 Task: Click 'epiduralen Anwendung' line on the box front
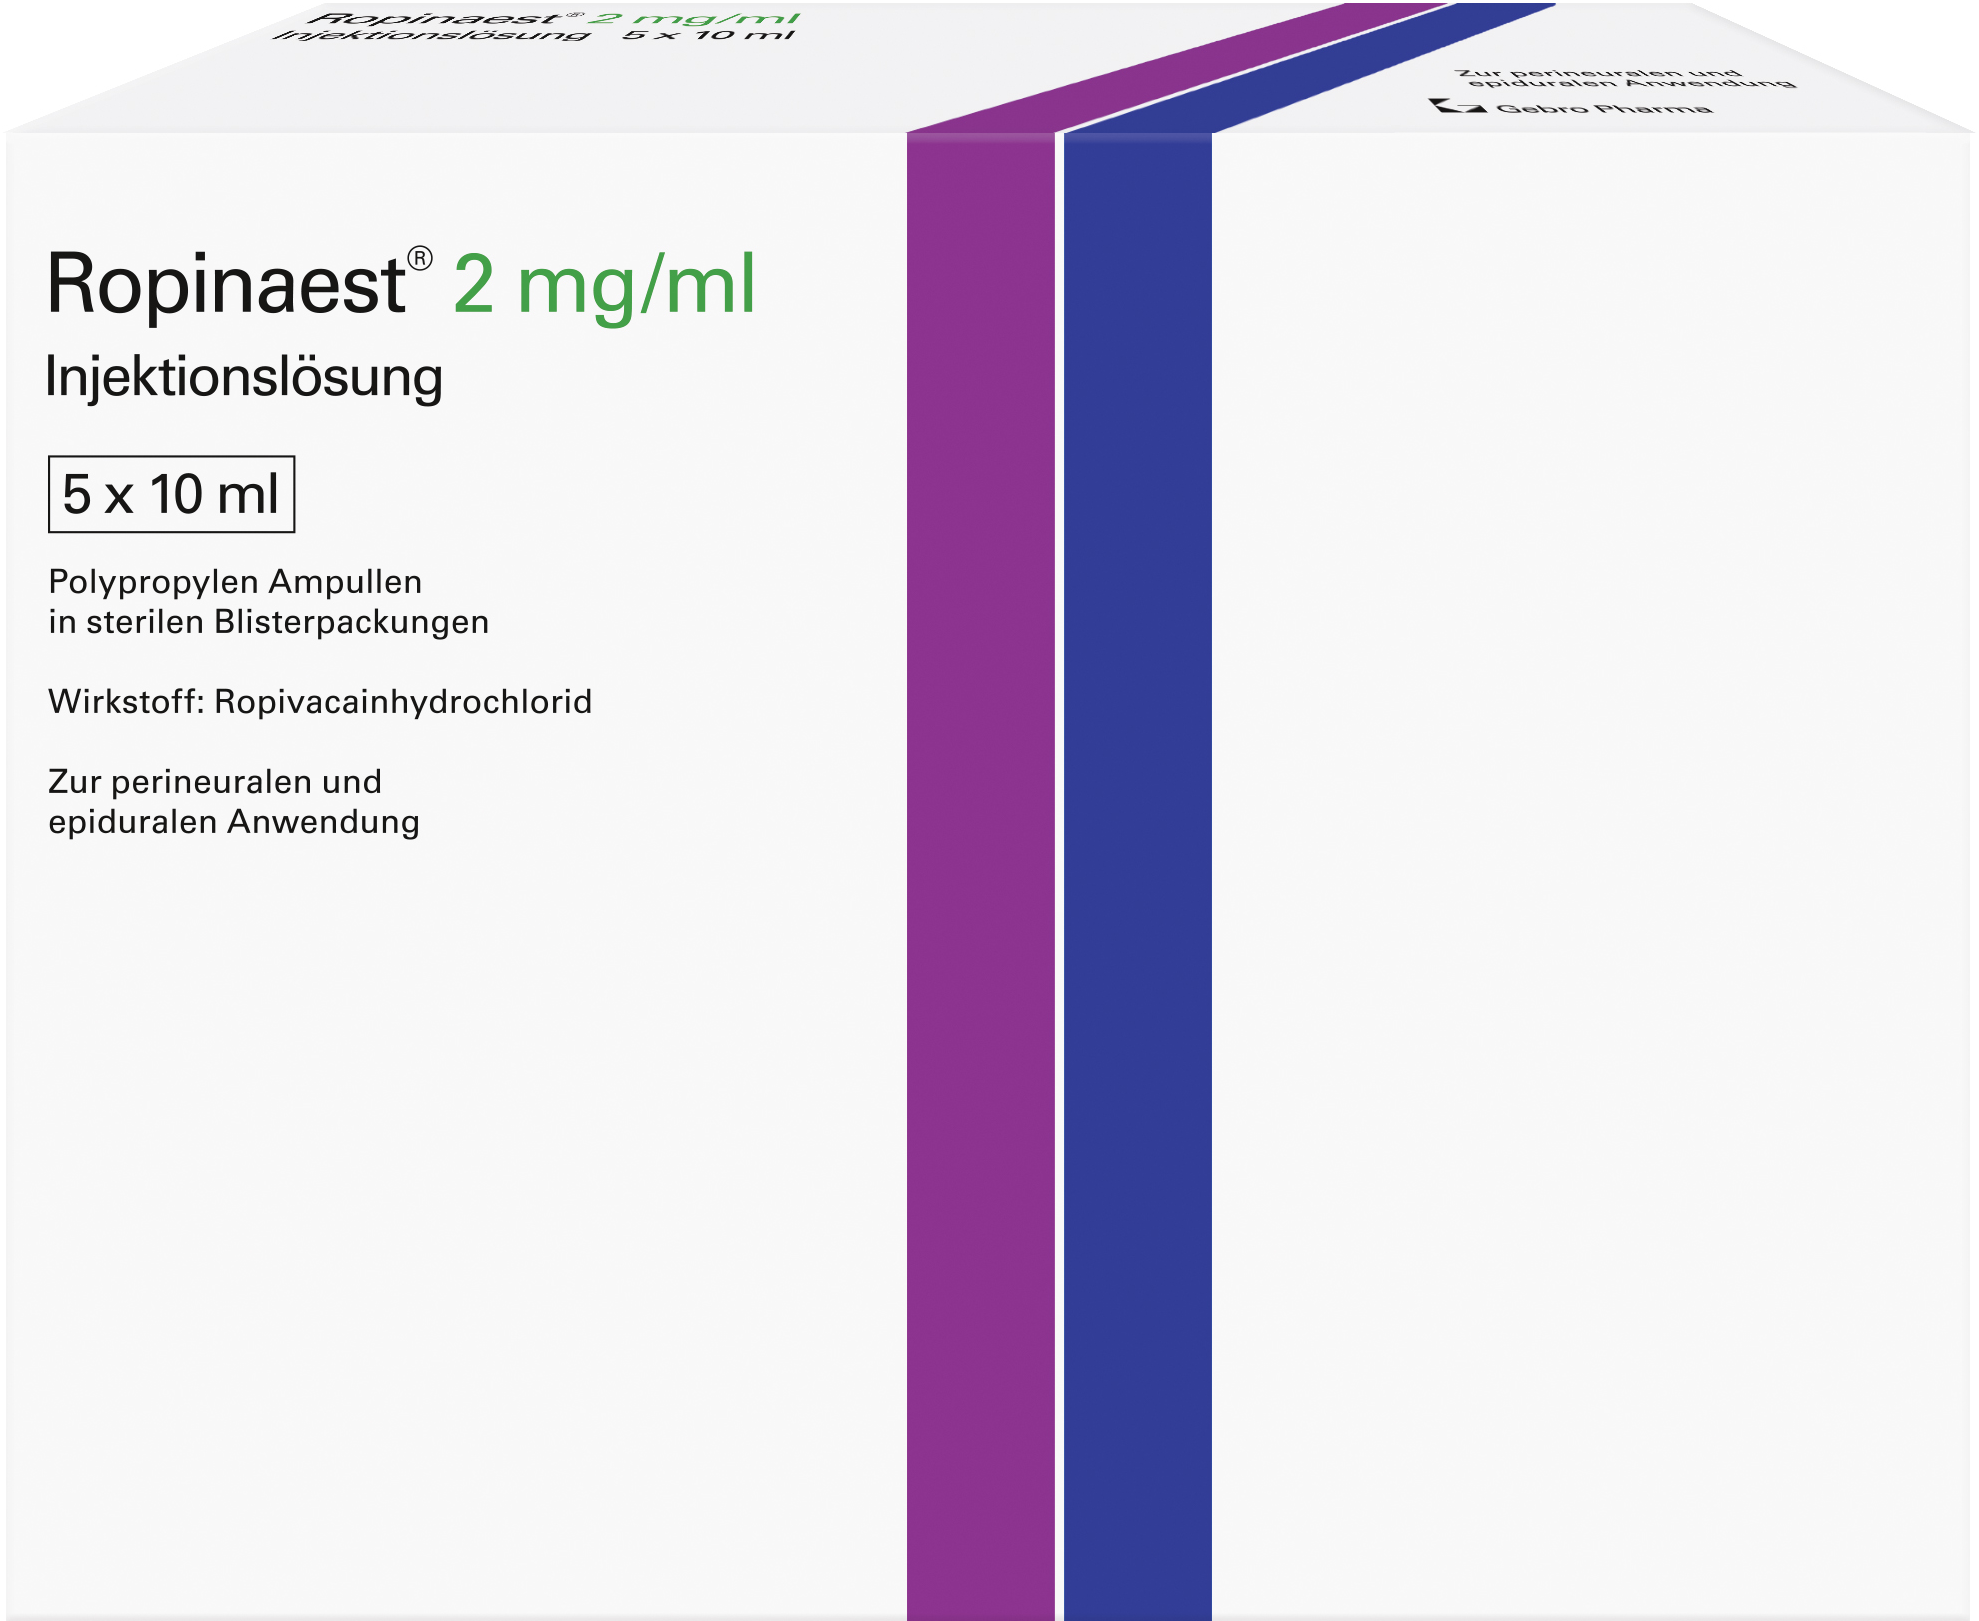click(x=234, y=822)
